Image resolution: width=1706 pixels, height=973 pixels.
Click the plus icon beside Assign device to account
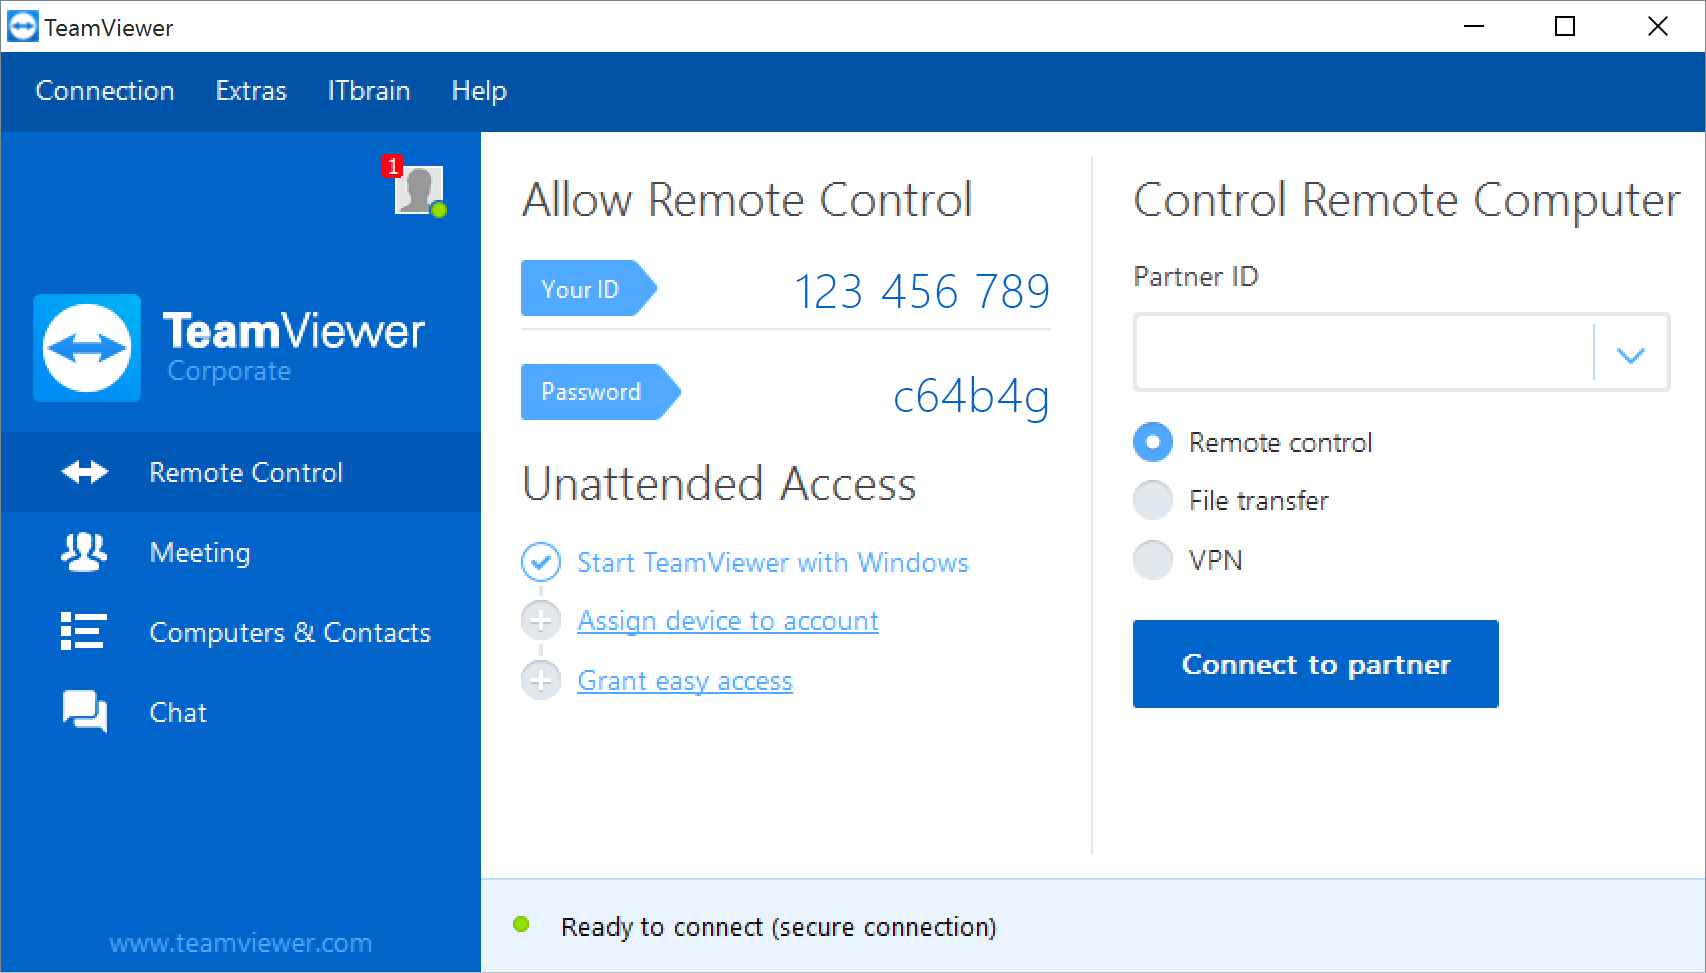(x=541, y=620)
